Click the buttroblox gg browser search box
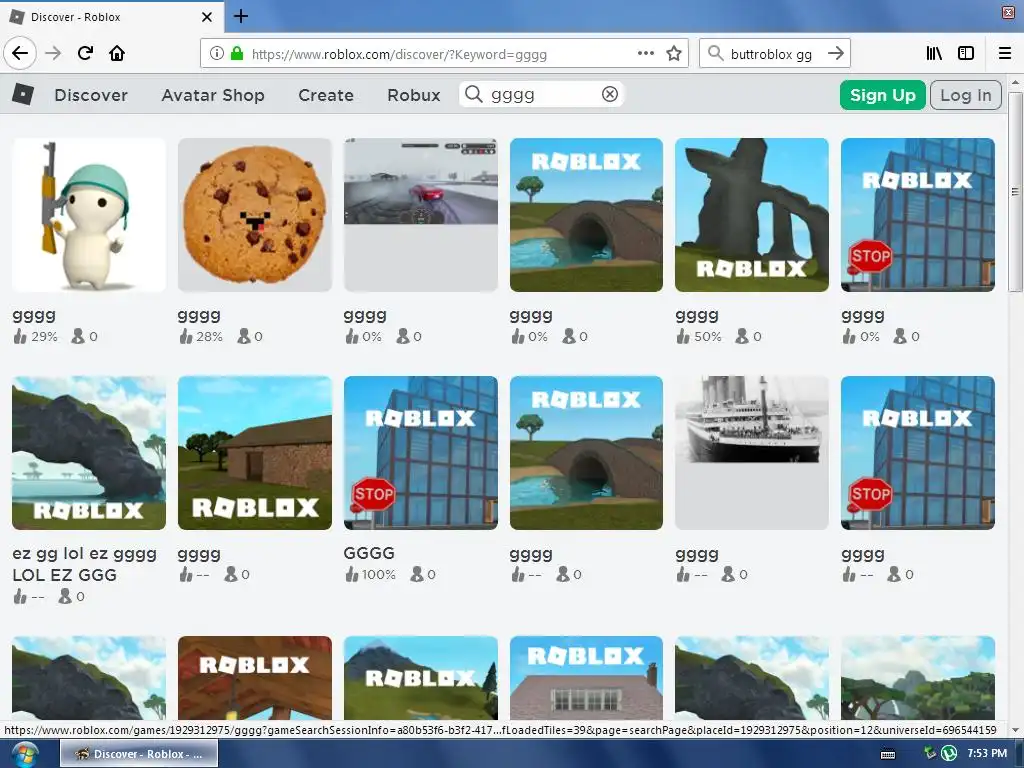This screenshot has height=768, width=1024. tap(774, 54)
